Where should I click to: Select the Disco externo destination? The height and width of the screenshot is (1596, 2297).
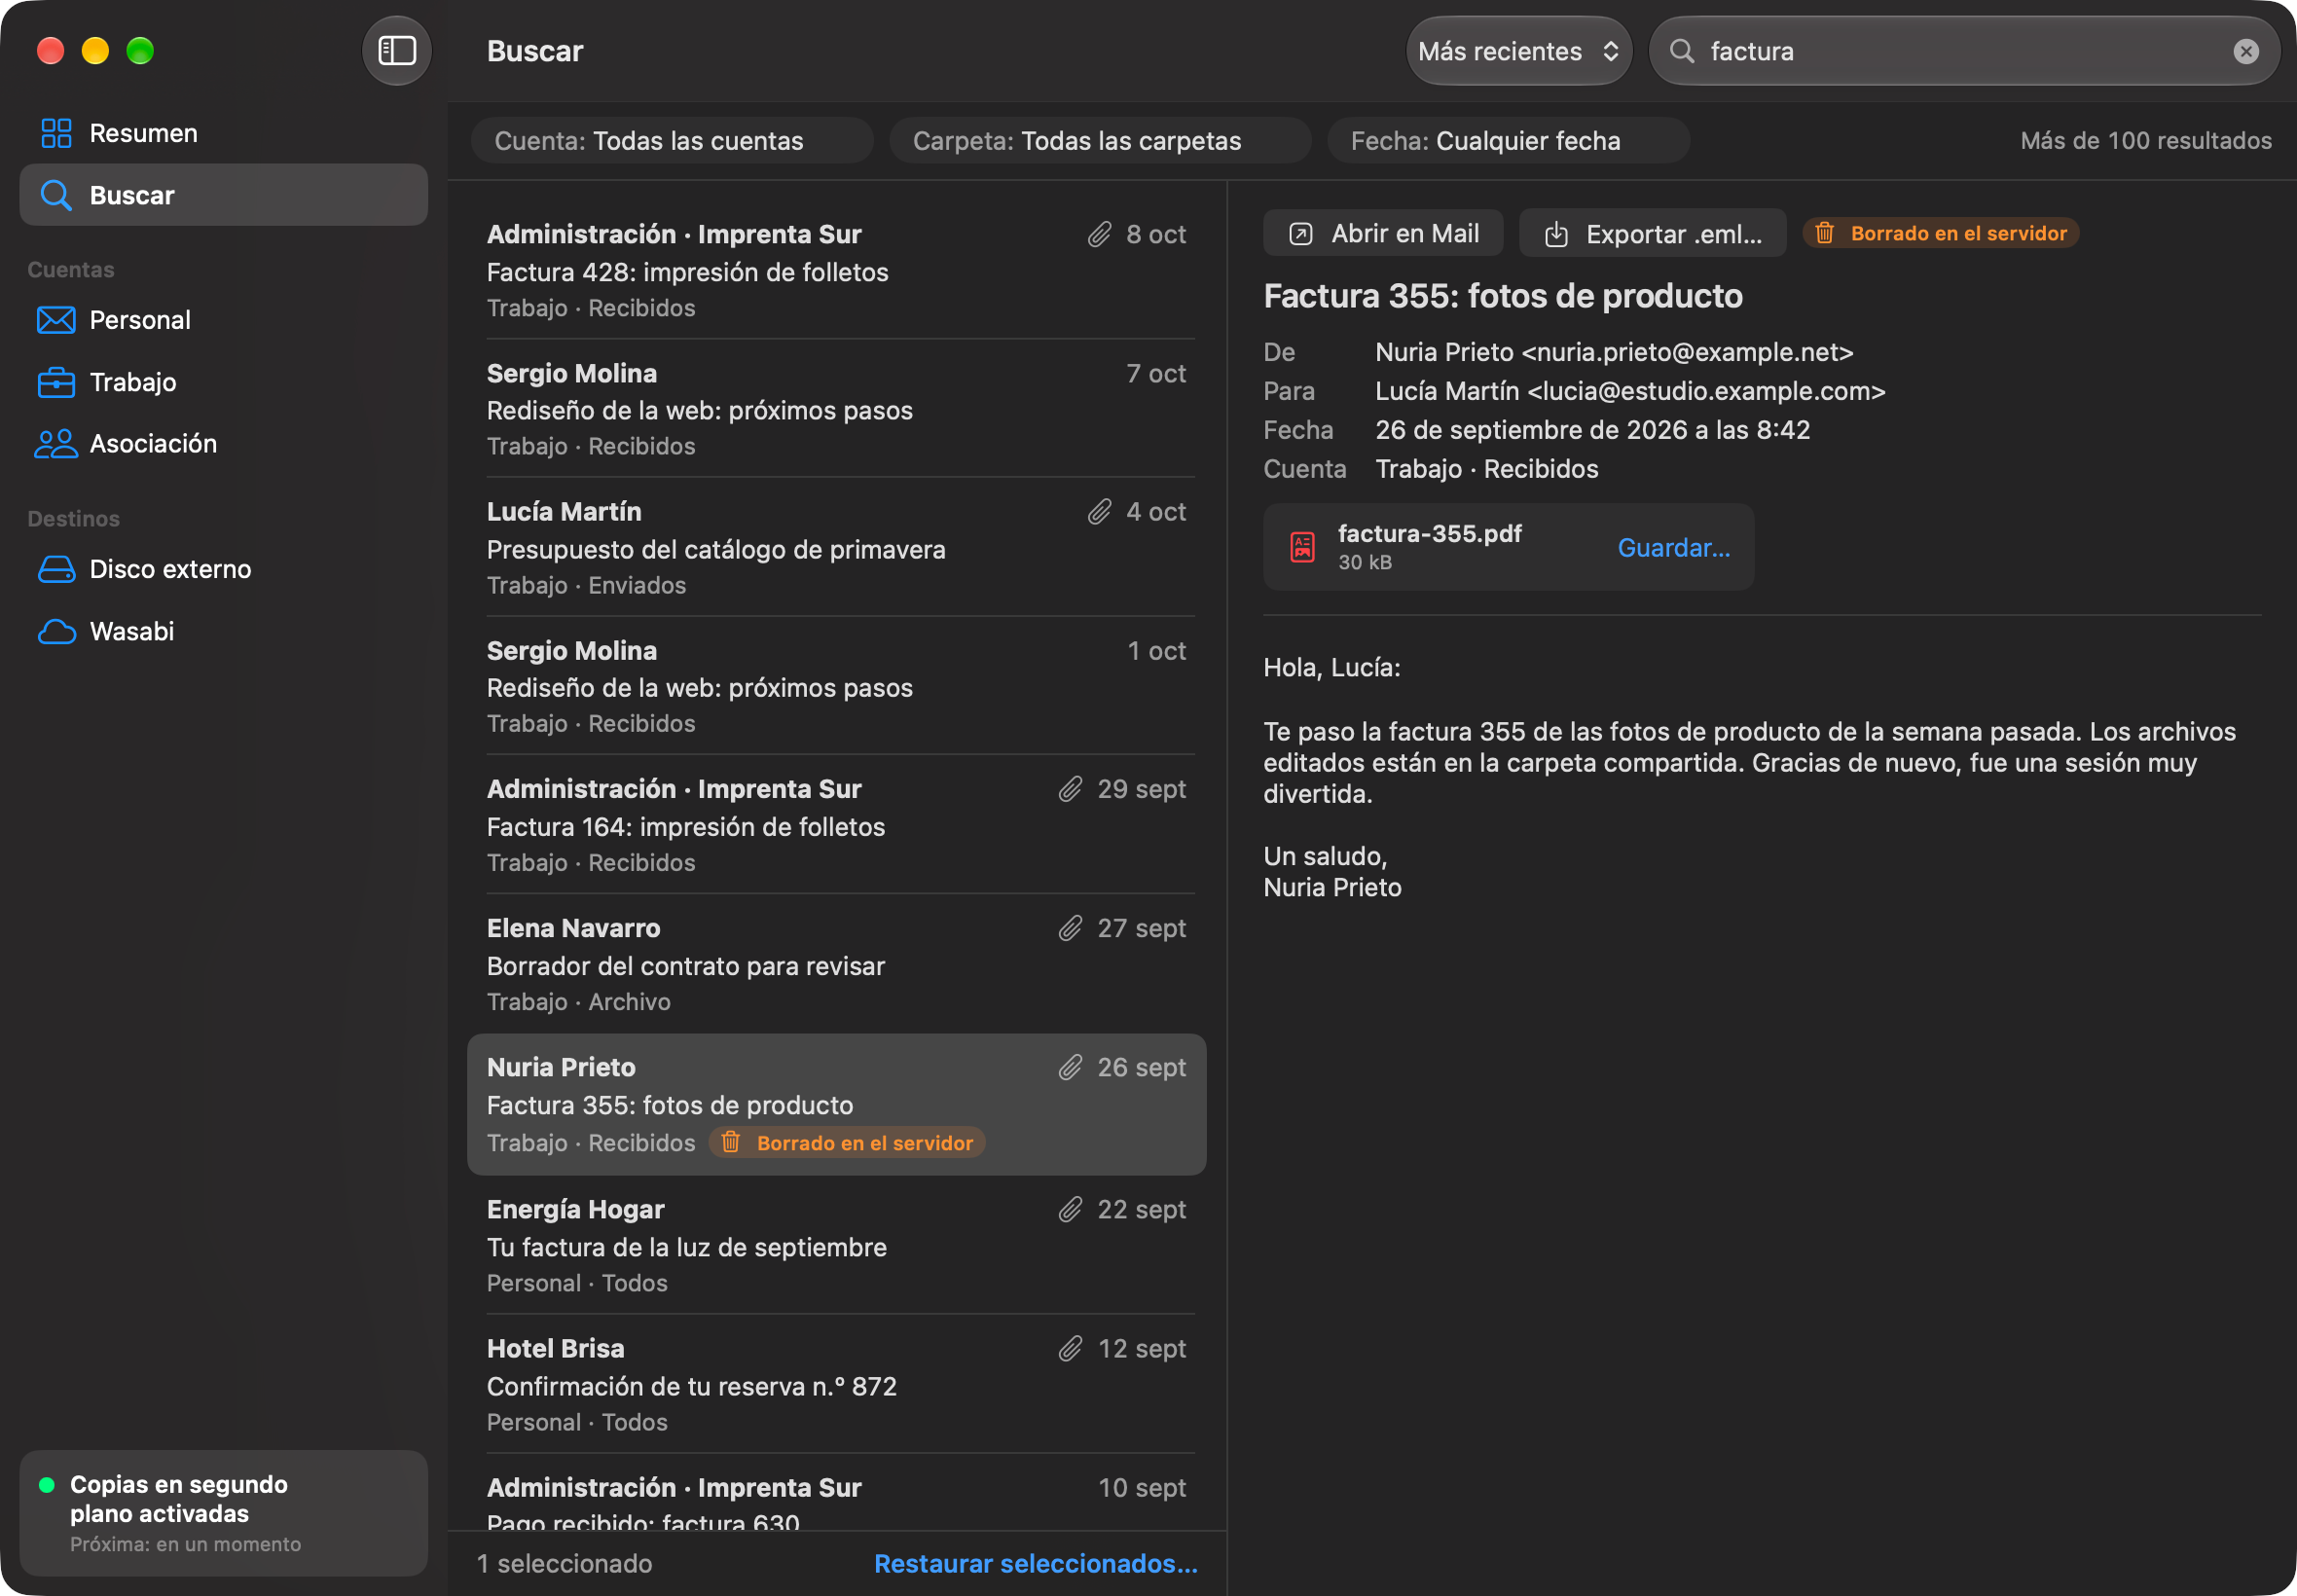coord(224,569)
